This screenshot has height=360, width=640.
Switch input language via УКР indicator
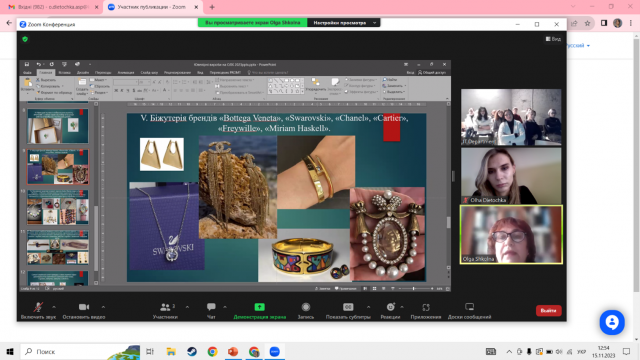pos(581,351)
